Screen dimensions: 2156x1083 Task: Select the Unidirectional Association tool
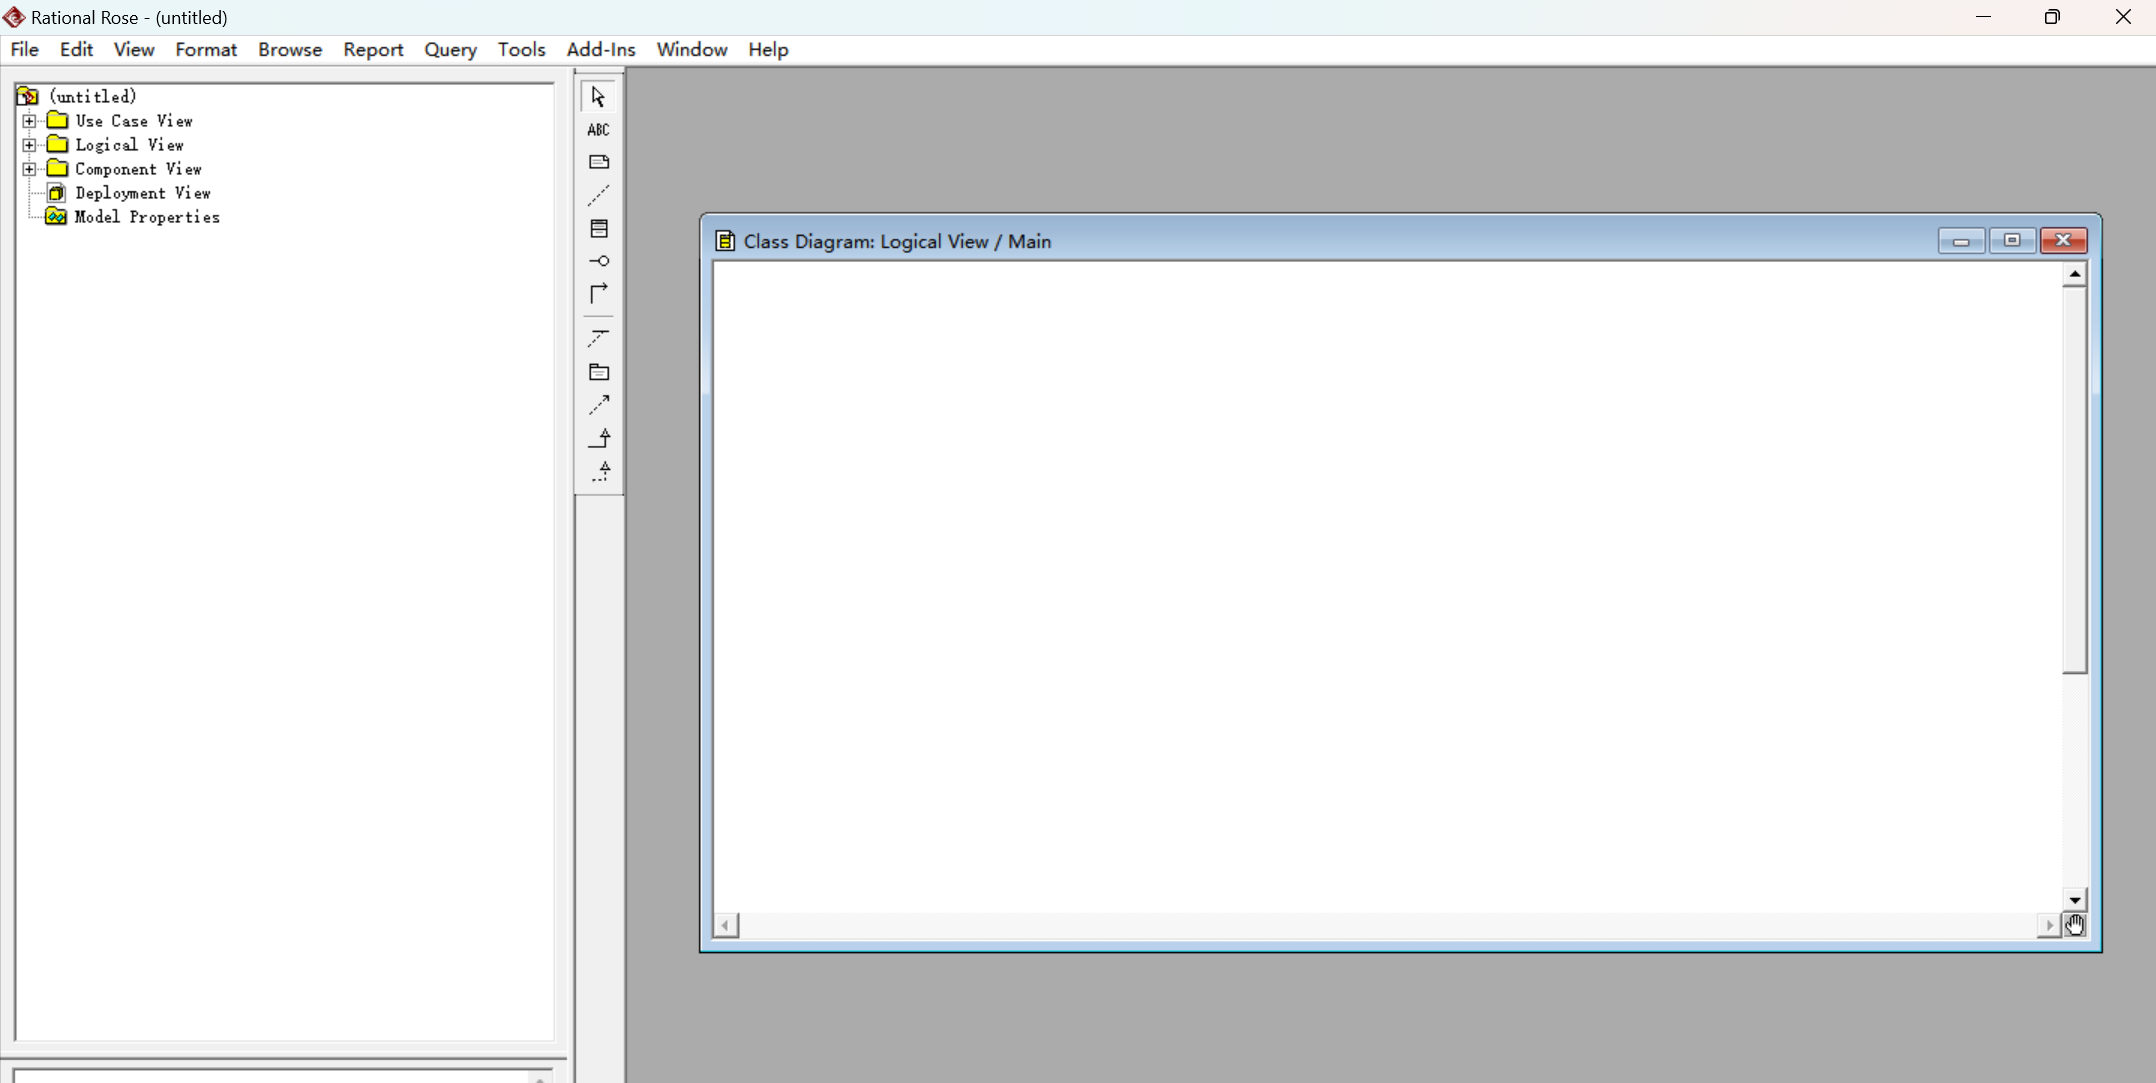[598, 294]
